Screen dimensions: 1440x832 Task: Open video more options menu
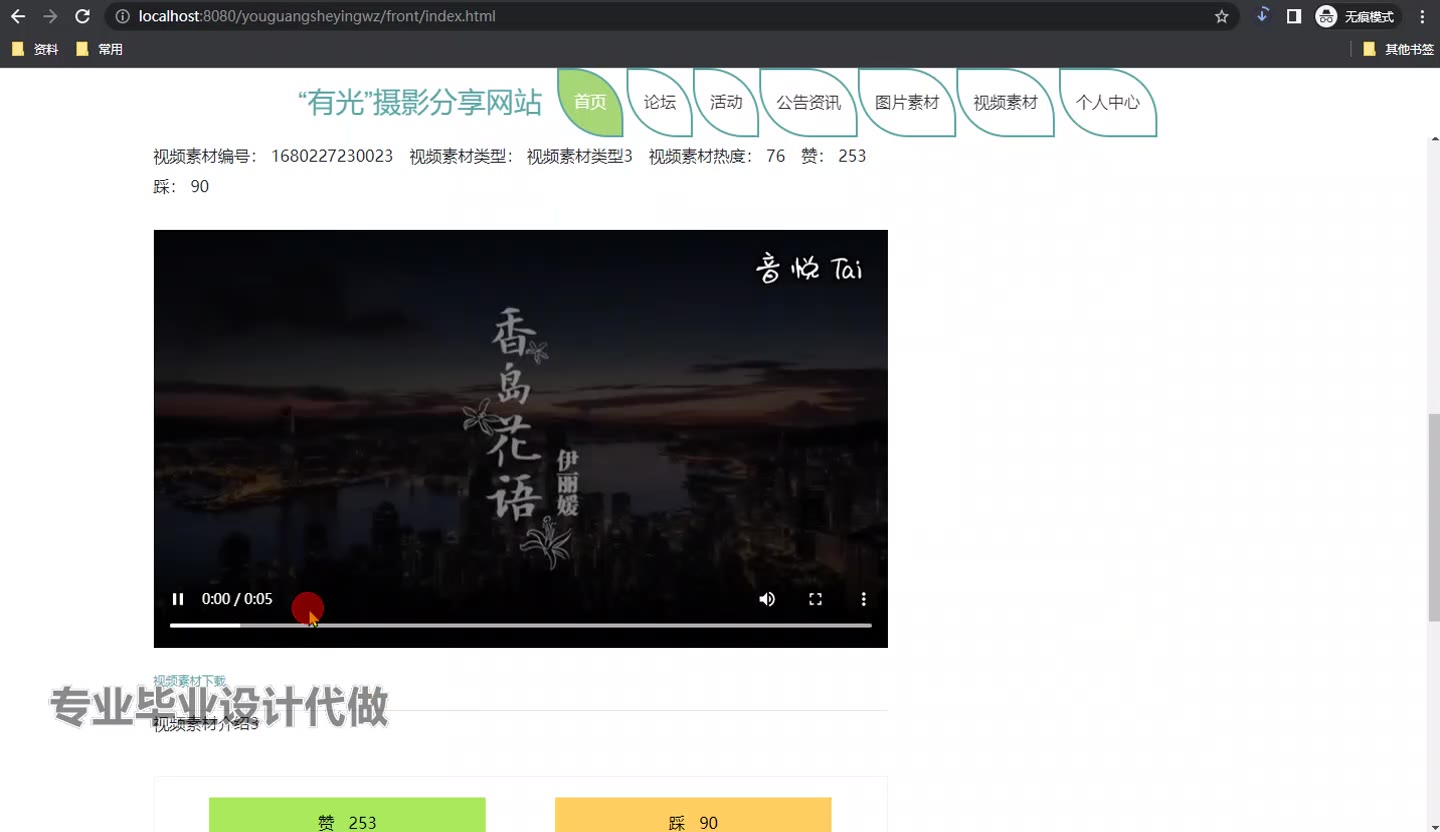[x=863, y=599]
